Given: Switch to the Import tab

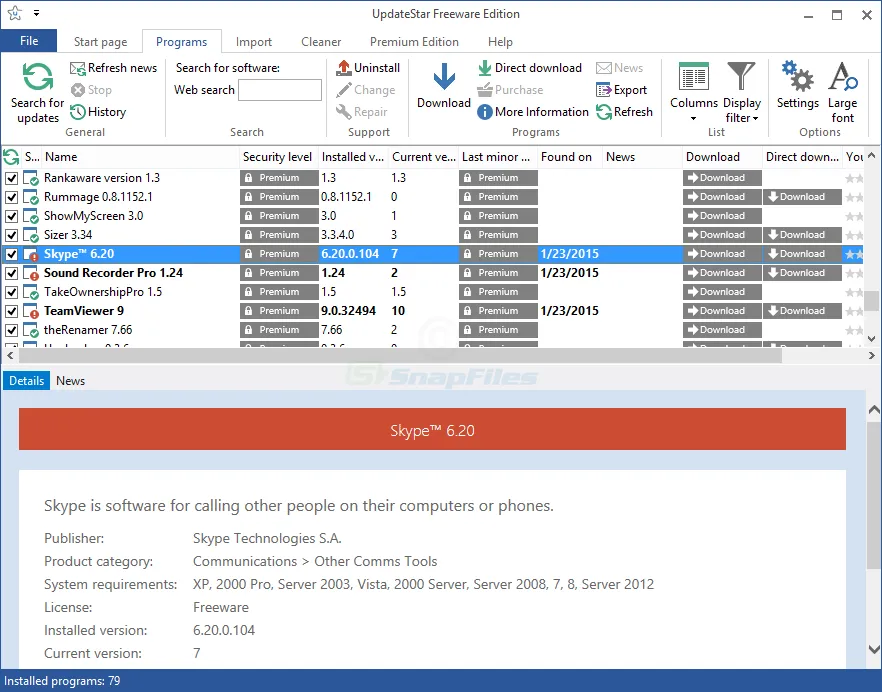Looking at the screenshot, I should [x=254, y=42].
